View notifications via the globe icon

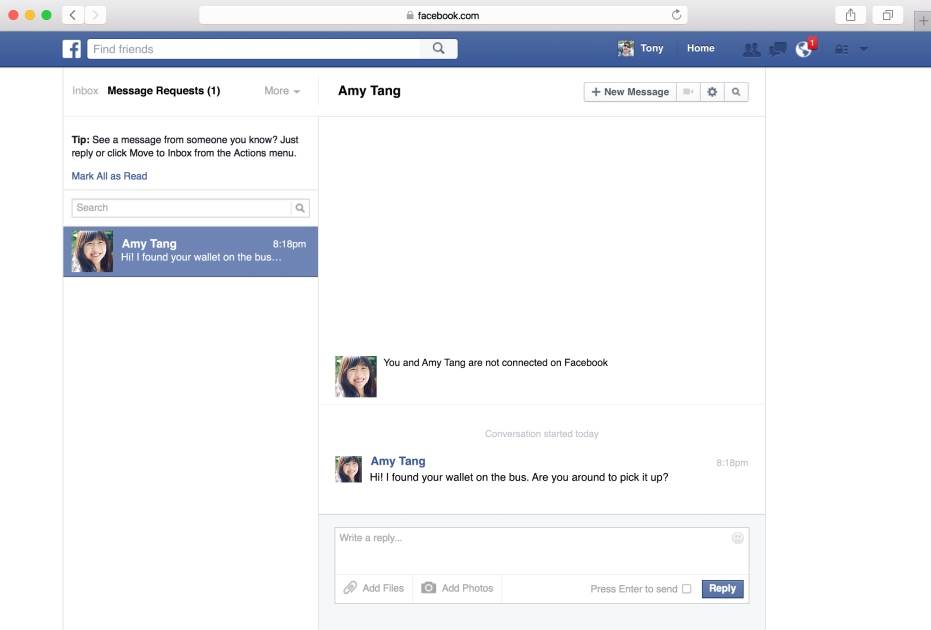coord(803,47)
